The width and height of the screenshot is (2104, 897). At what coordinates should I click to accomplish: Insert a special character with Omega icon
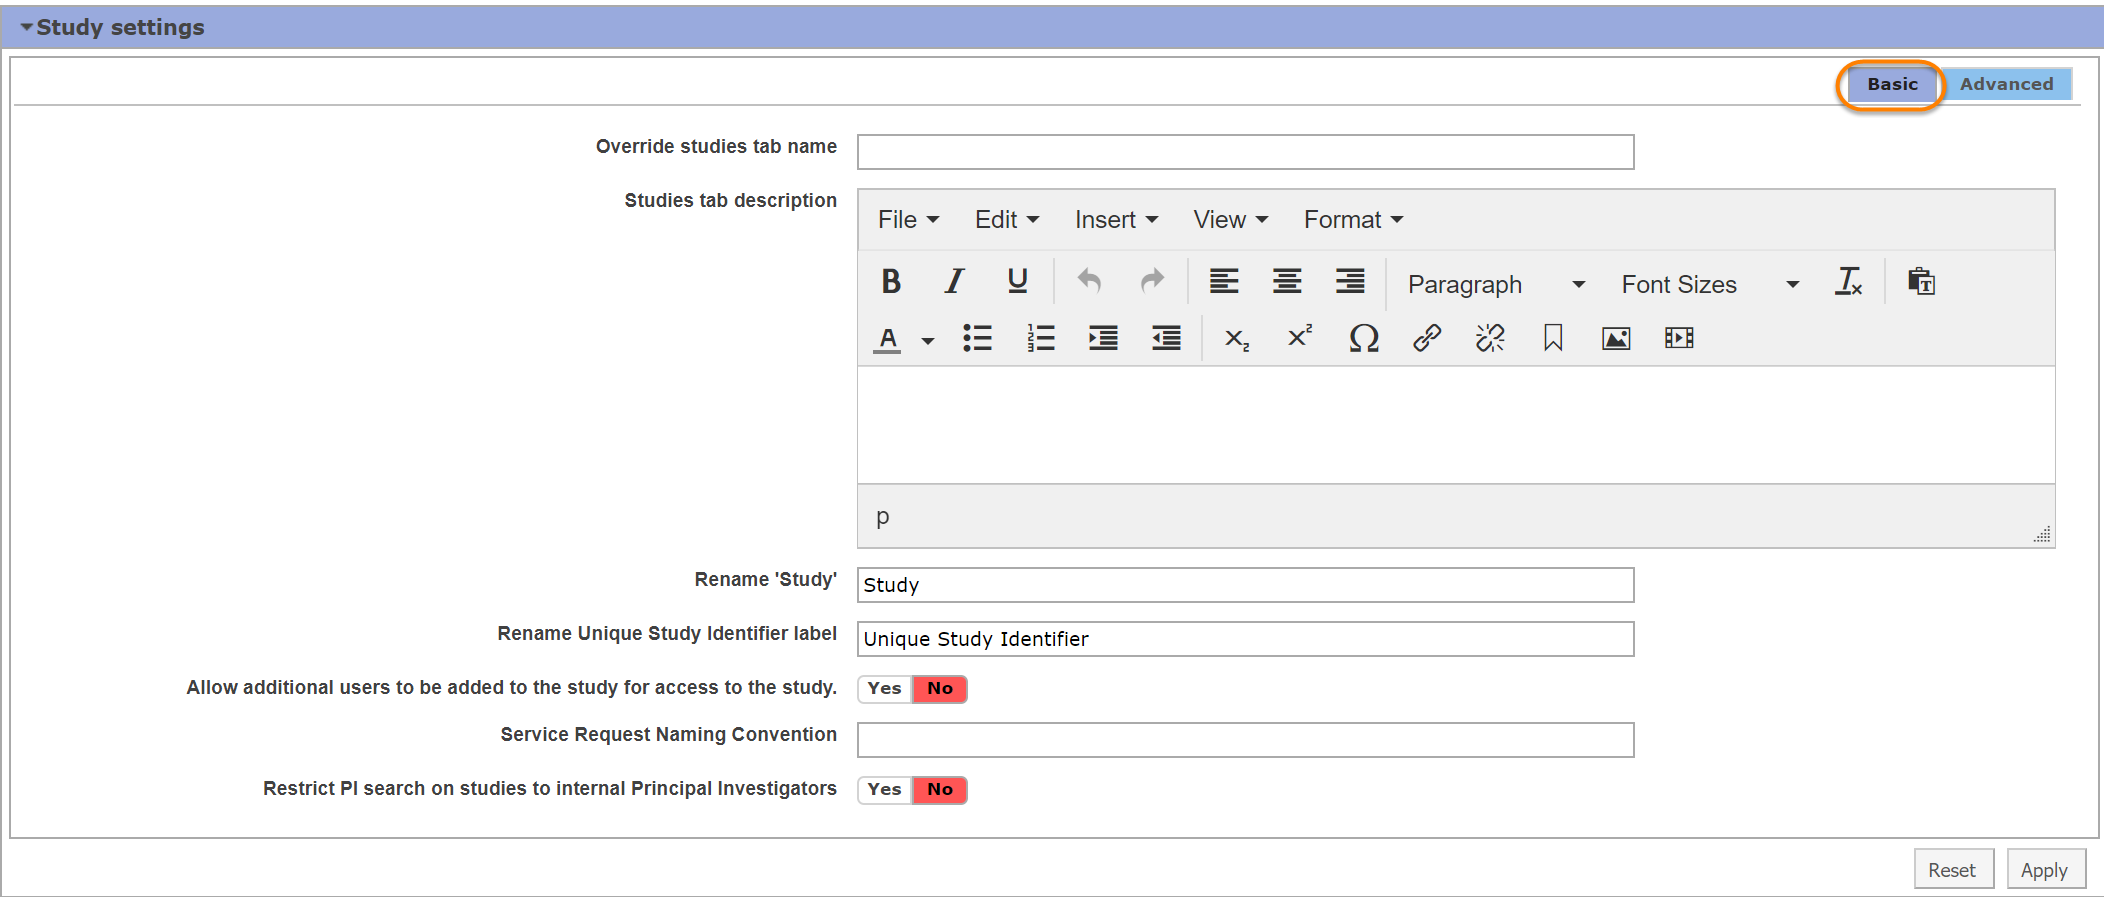(1363, 339)
